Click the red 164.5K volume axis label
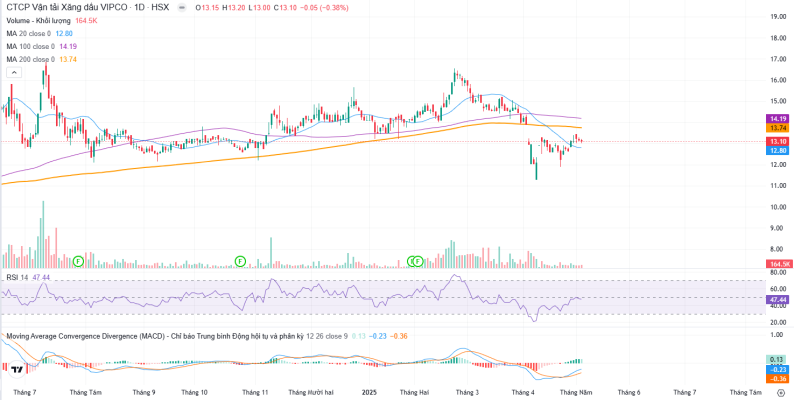Viewport: 794px width, 400px height. coord(779,264)
